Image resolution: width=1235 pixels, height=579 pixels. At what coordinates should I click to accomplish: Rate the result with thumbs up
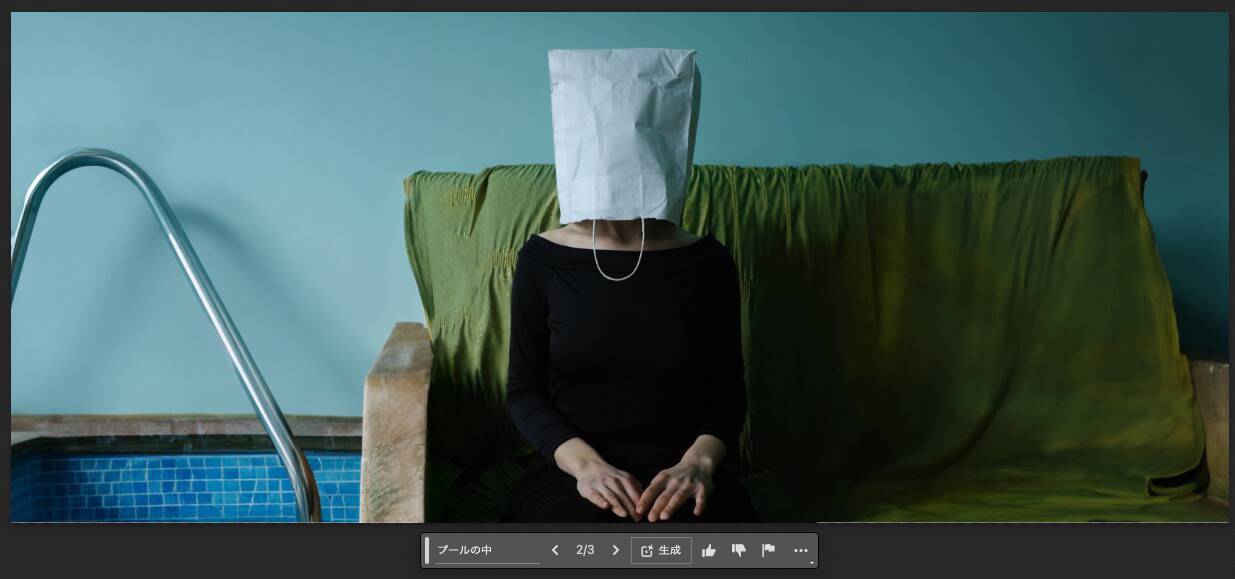(x=709, y=550)
